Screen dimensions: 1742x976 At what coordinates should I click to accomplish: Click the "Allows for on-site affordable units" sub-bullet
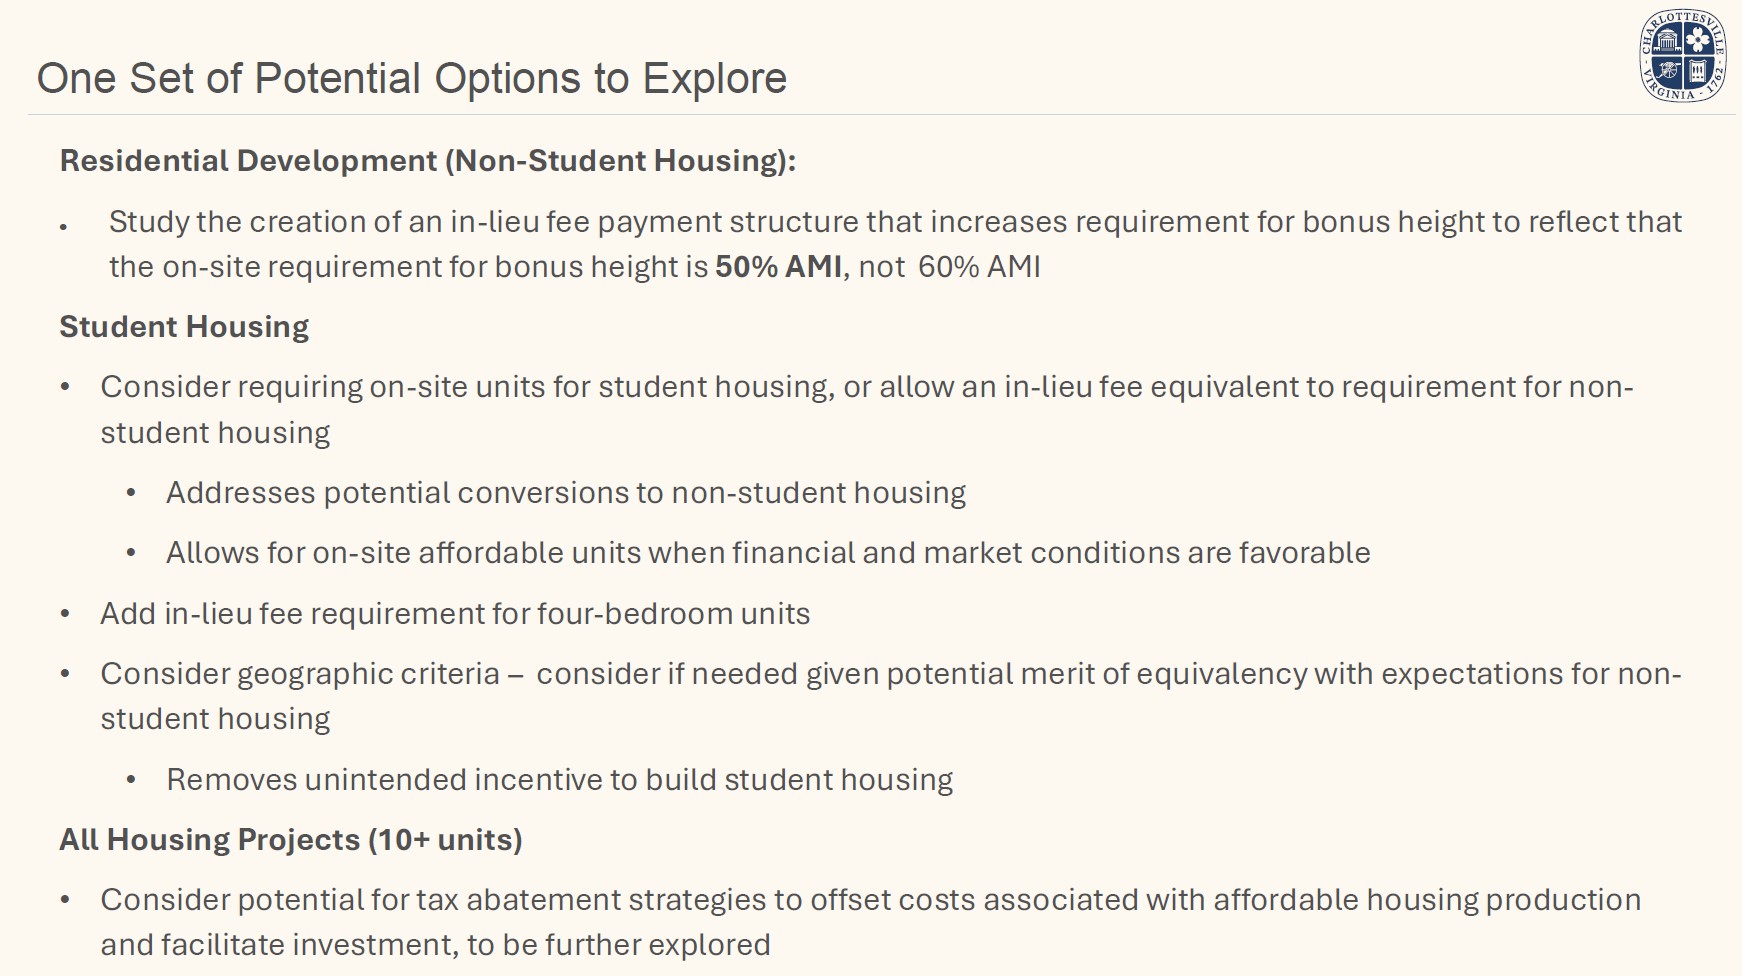click(767, 553)
